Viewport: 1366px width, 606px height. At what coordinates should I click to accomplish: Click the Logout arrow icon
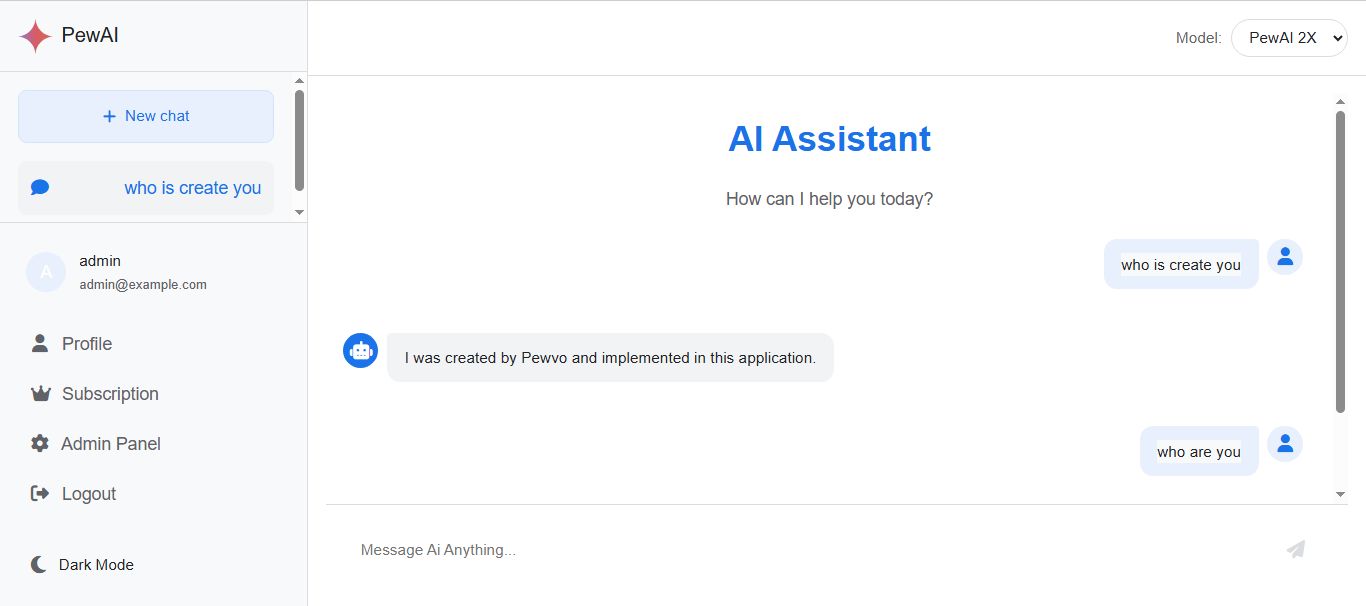40,494
